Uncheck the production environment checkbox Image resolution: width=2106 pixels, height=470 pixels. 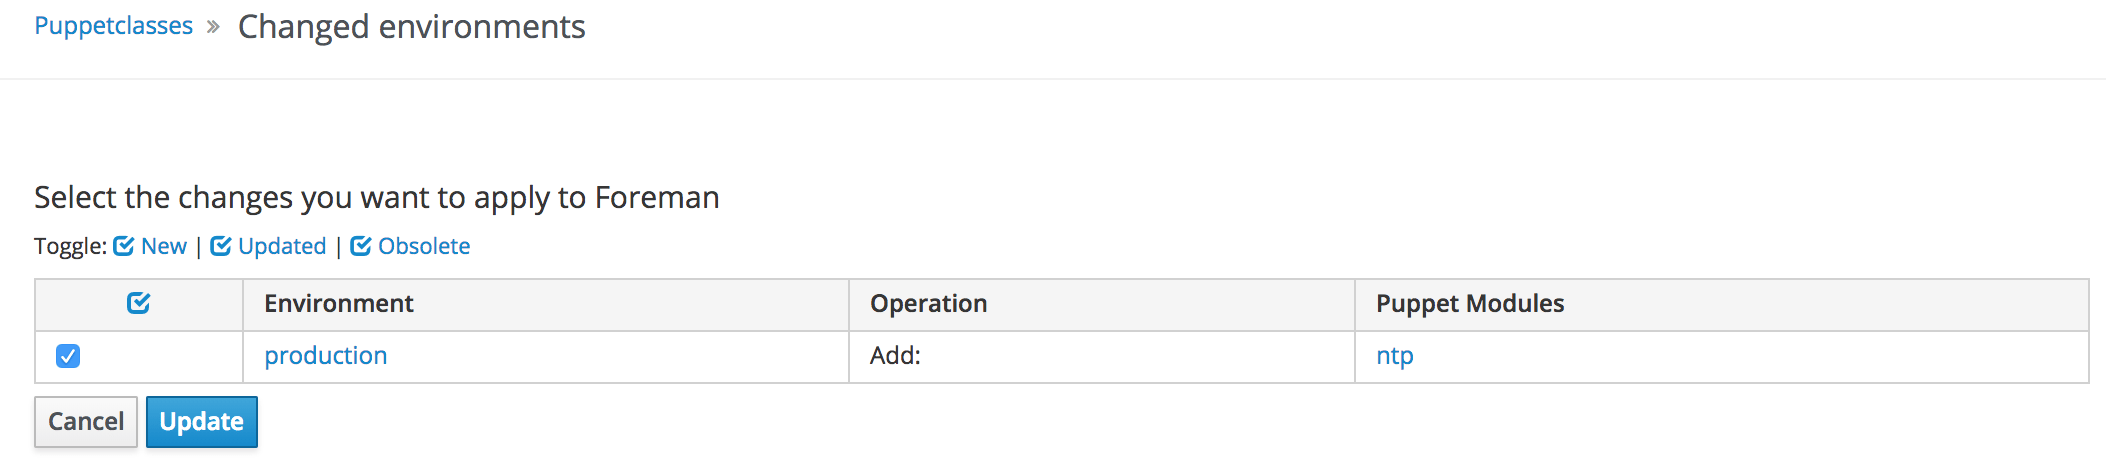click(x=68, y=356)
